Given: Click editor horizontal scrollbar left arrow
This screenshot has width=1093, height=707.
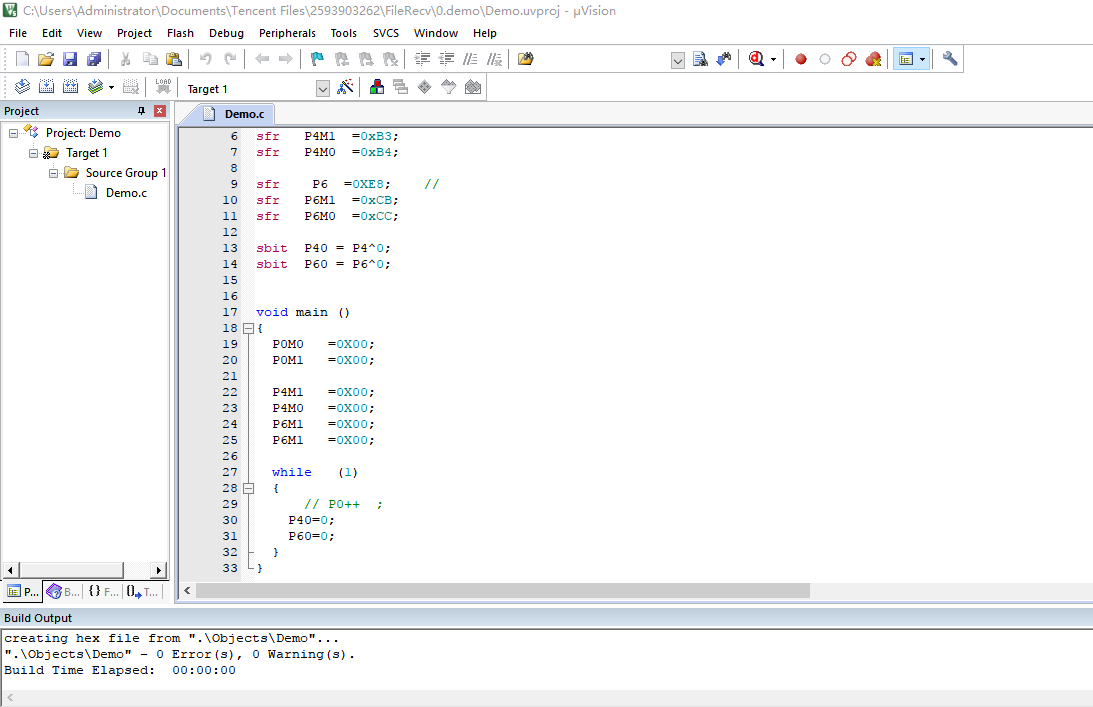Looking at the screenshot, I should tap(187, 591).
